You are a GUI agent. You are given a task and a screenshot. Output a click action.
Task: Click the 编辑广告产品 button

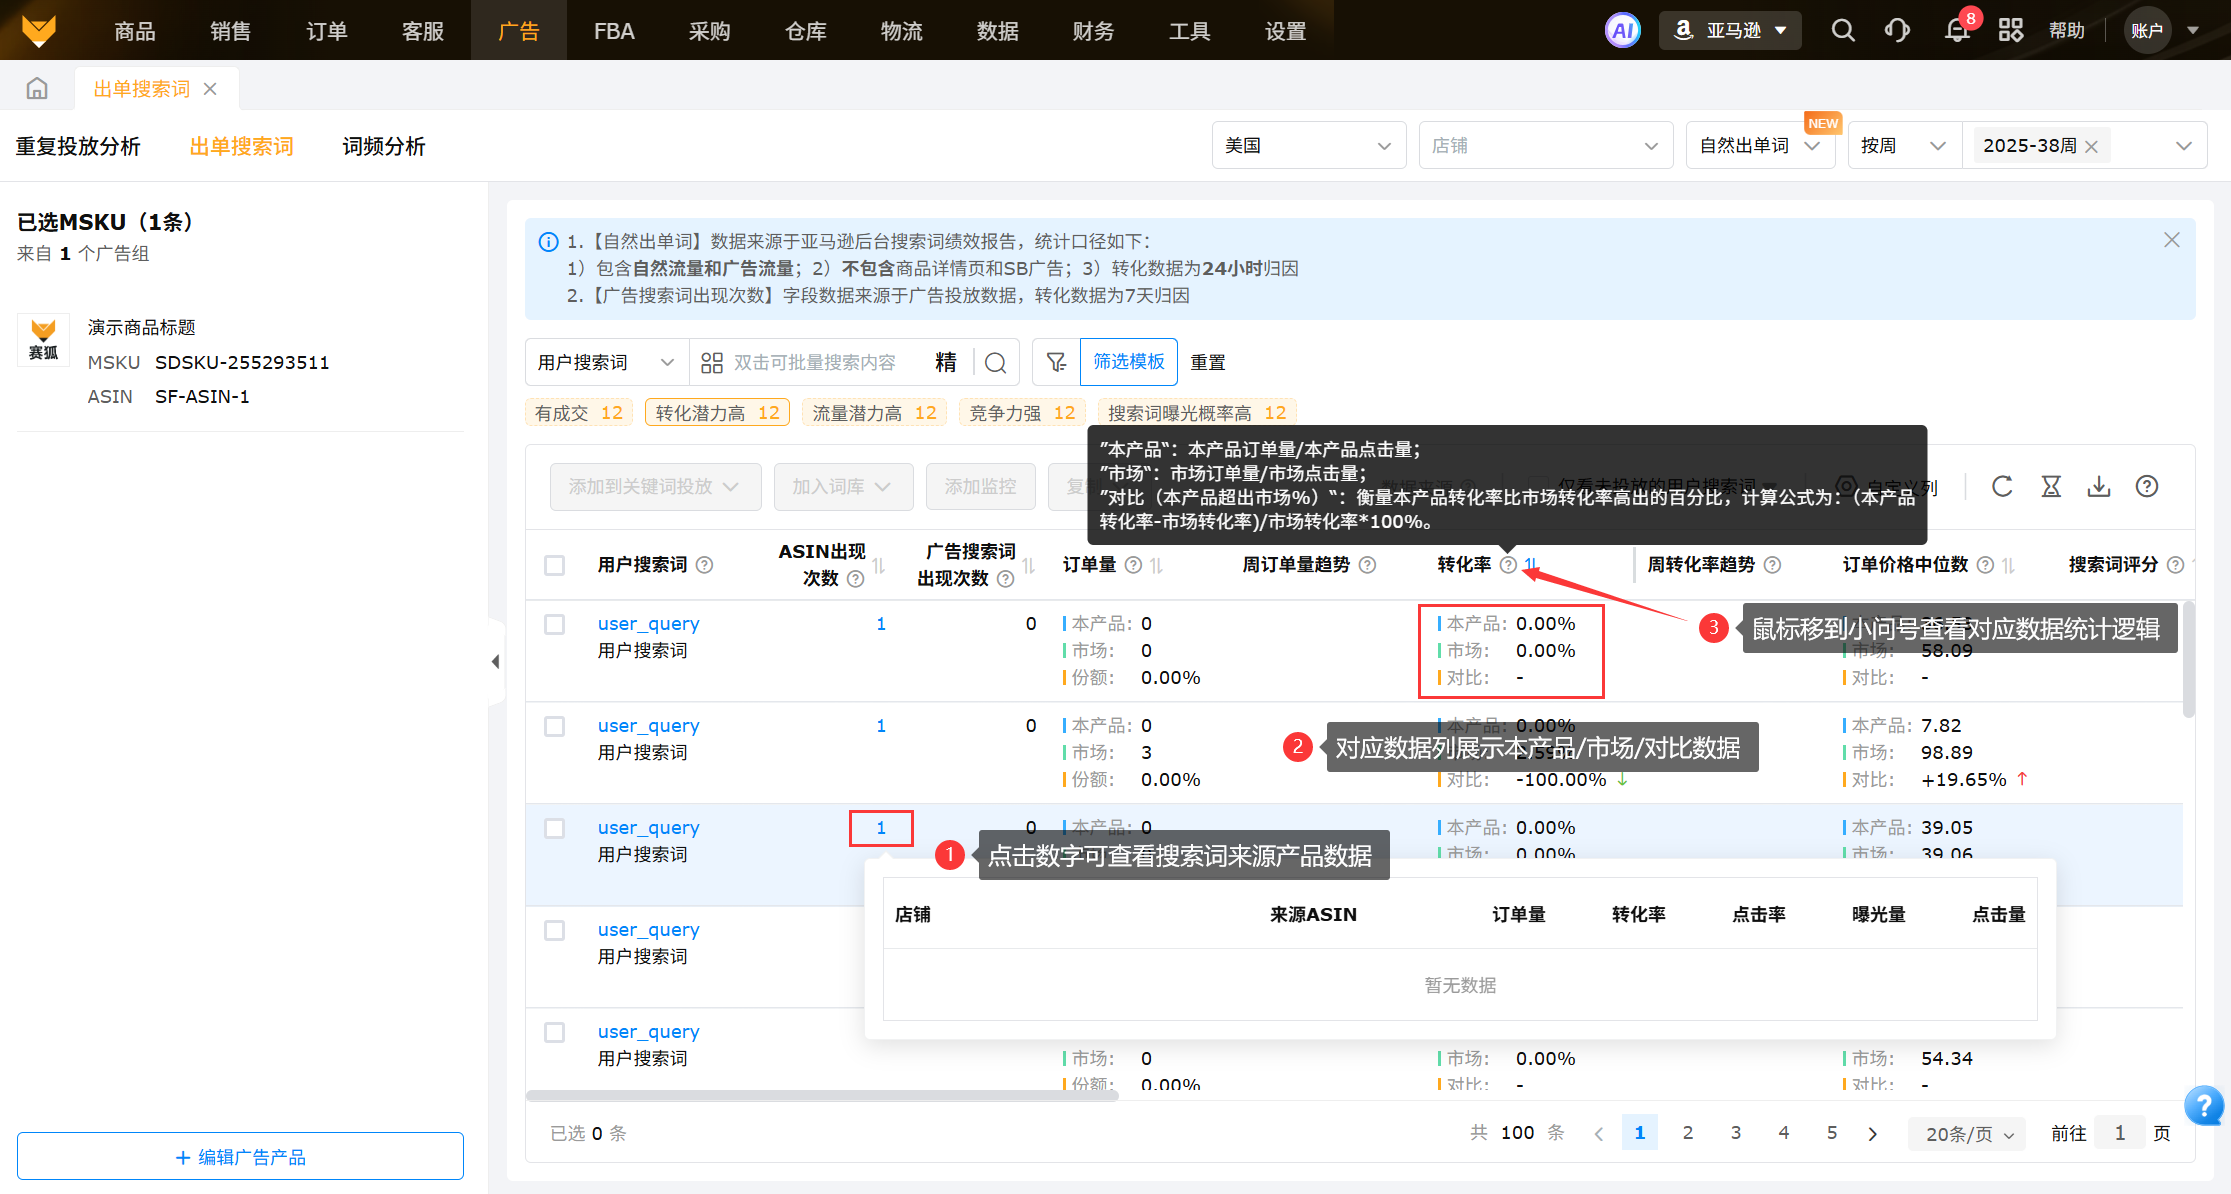(240, 1157)
